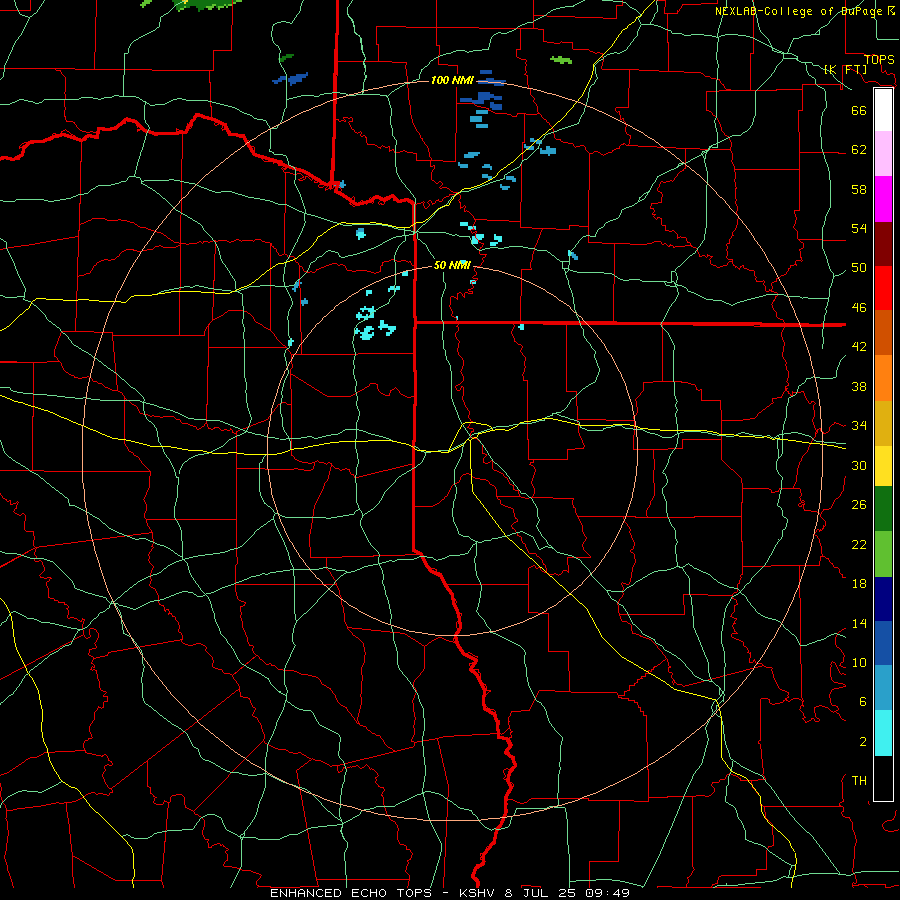
Task: Pick the magenta legend color above 54
Action: [883, 199]
